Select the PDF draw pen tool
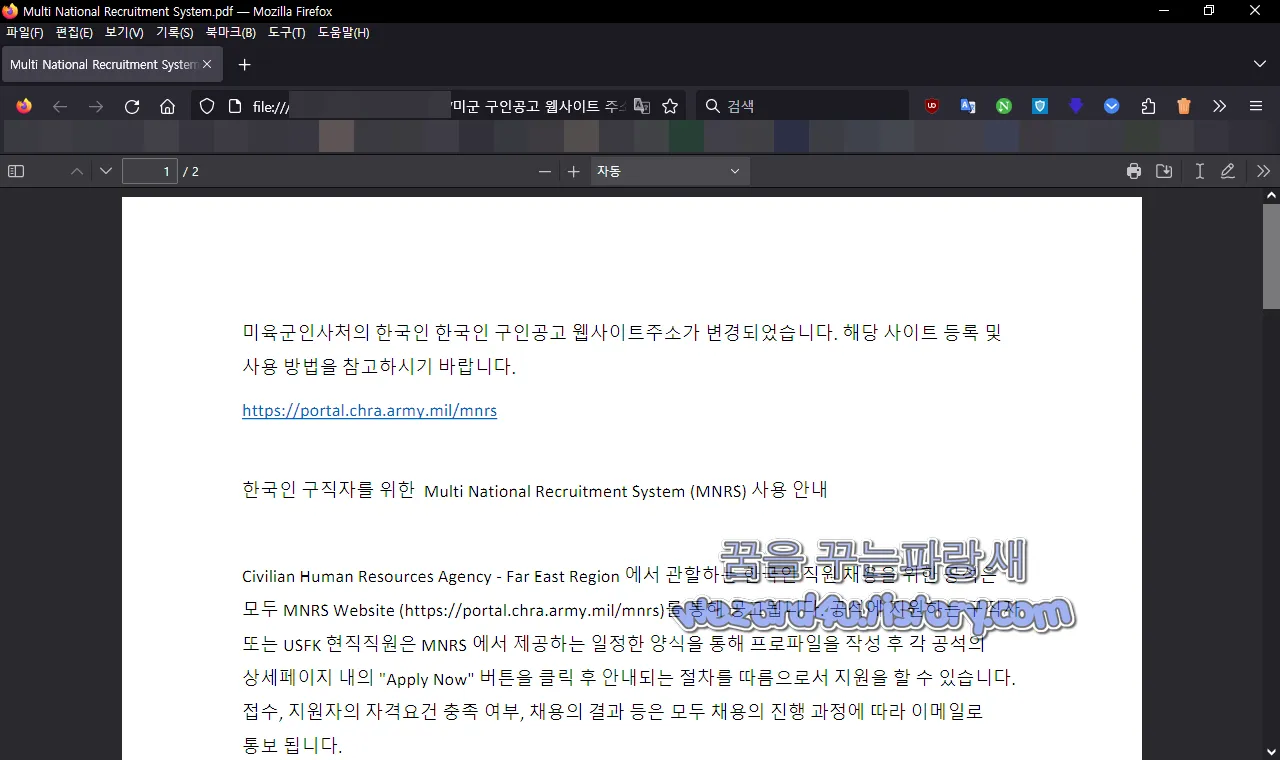 click(x=1228, y=171)
